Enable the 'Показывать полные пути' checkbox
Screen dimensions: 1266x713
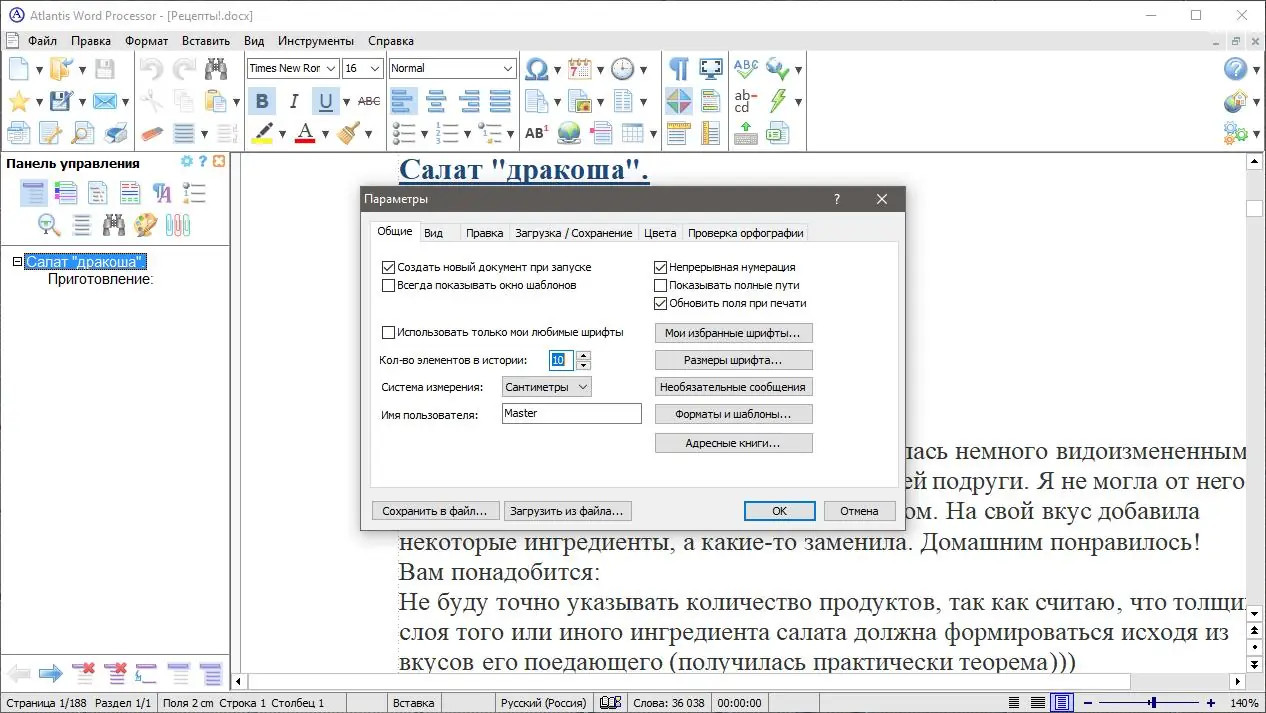(660, 285)
